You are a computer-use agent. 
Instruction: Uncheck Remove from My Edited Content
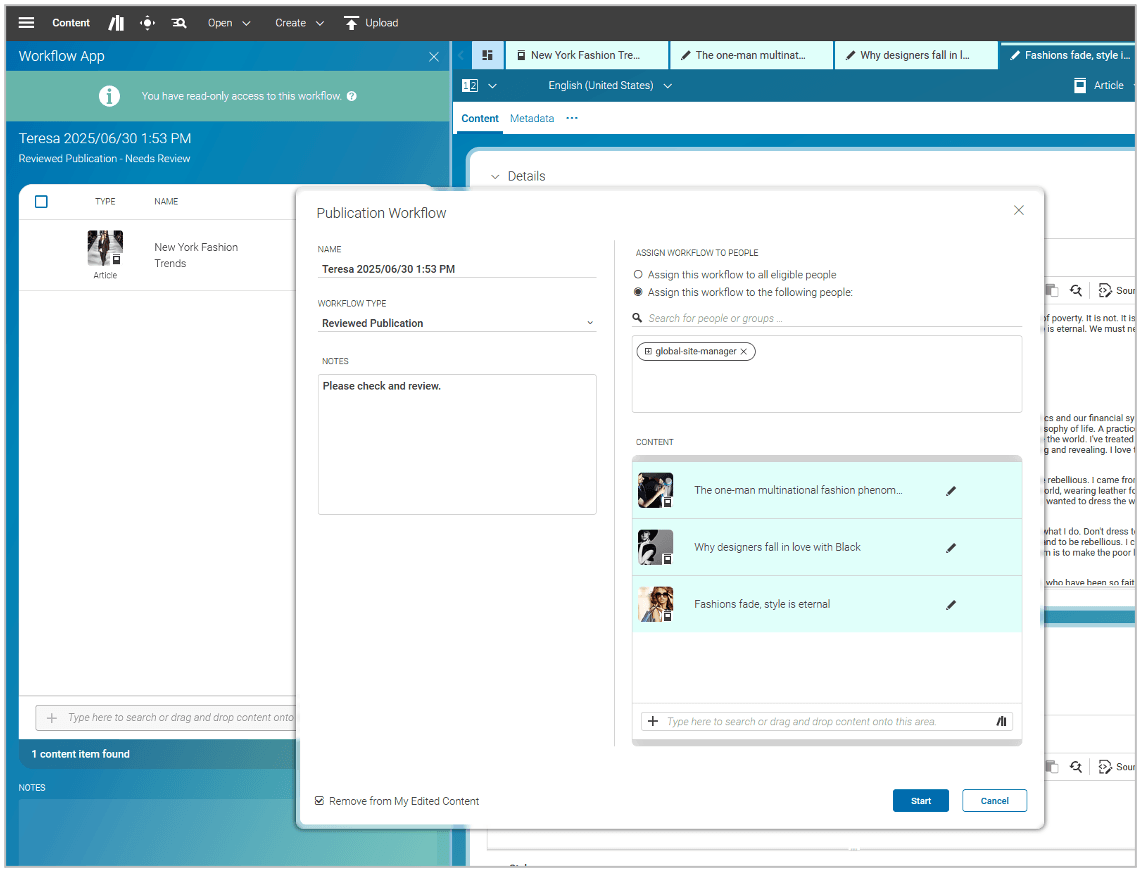coord(320,801)
